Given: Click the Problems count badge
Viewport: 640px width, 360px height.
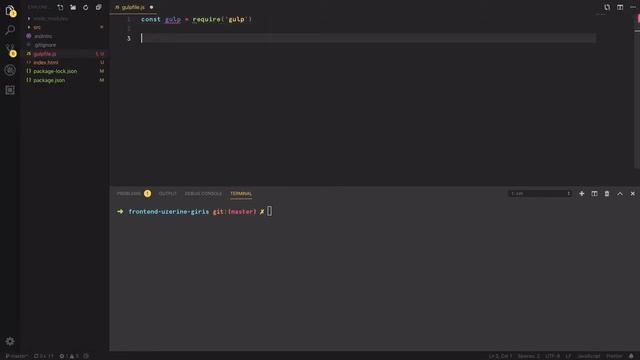Looking at the screenshot, I should 147,193.
